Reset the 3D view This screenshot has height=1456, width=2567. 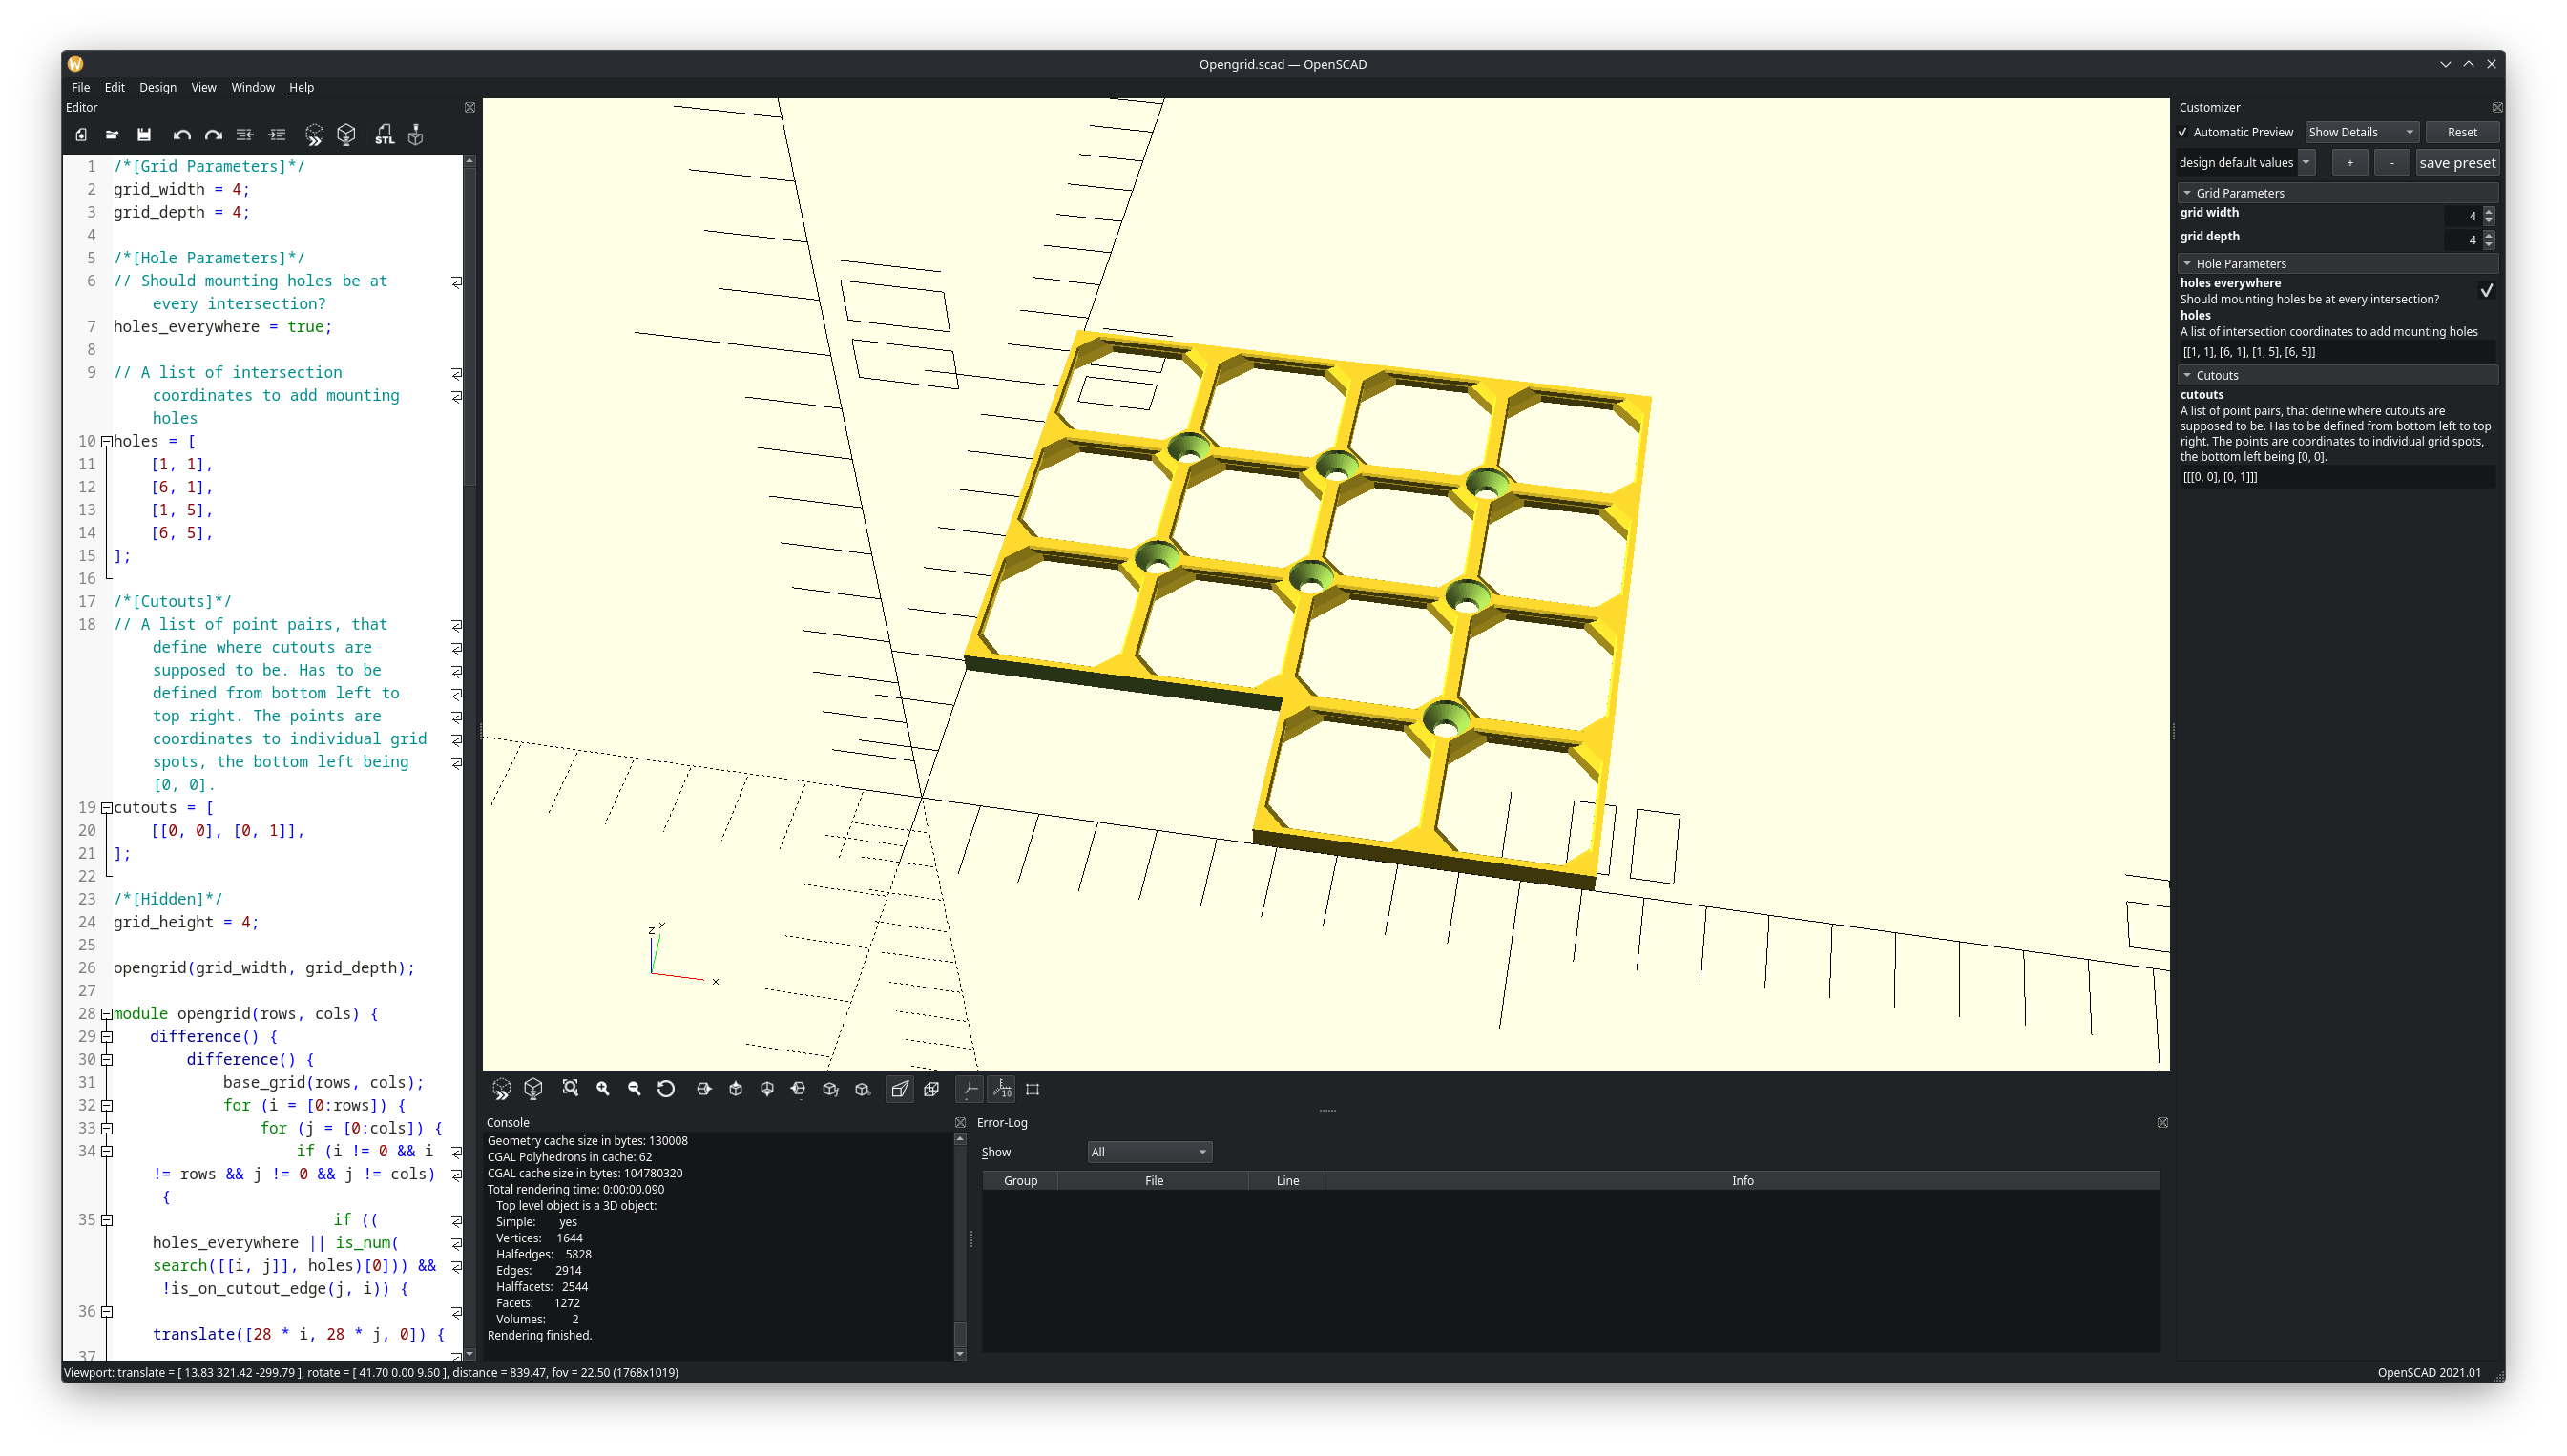click(x=667, y=1089)
